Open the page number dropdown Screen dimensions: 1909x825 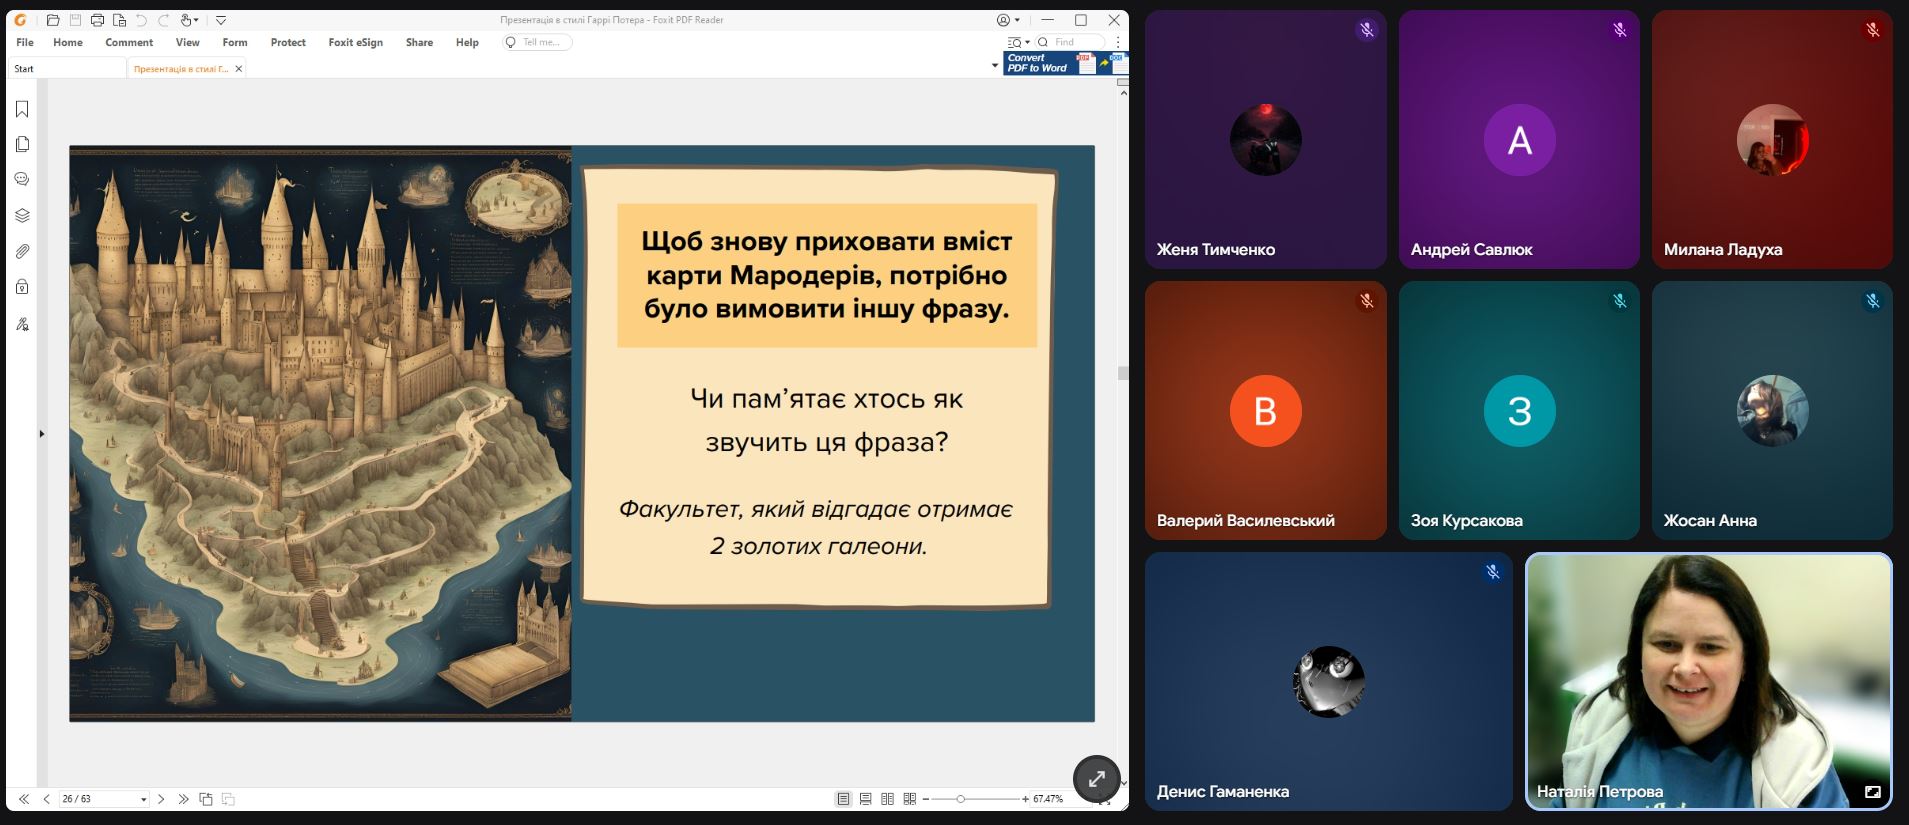point(143,799)
